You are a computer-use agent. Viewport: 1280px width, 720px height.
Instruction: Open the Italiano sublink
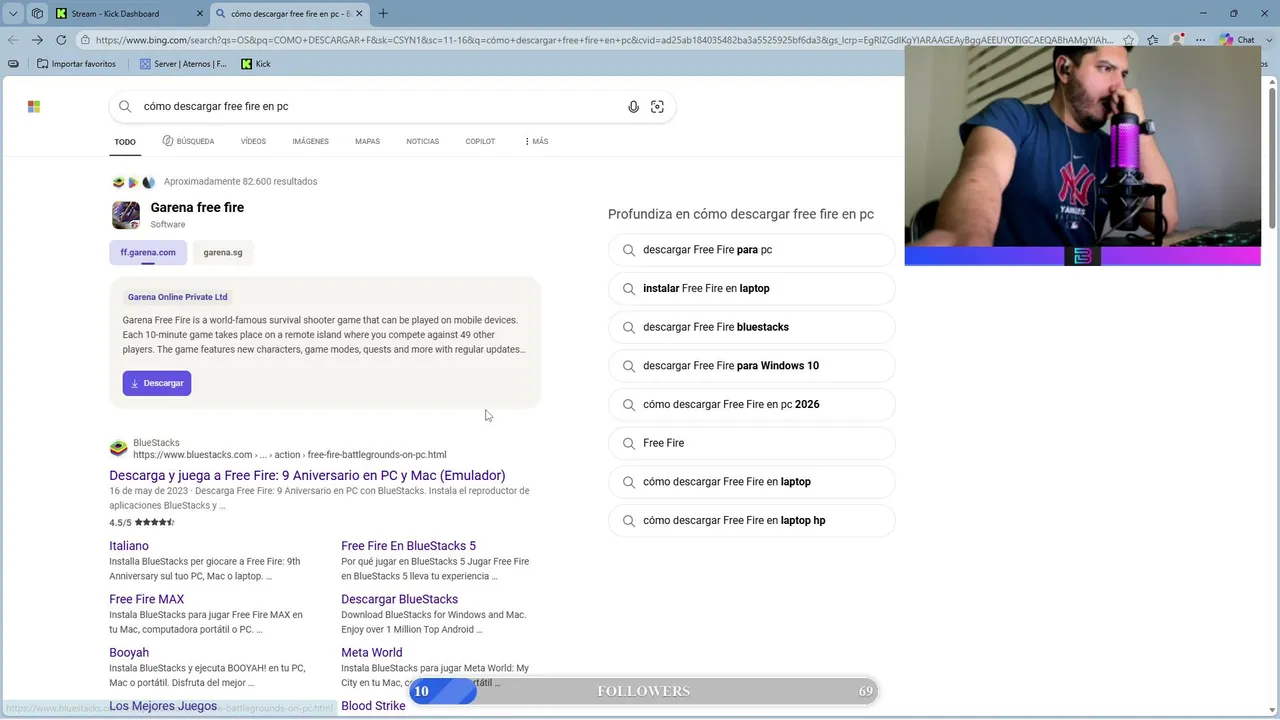click(129, 546)
